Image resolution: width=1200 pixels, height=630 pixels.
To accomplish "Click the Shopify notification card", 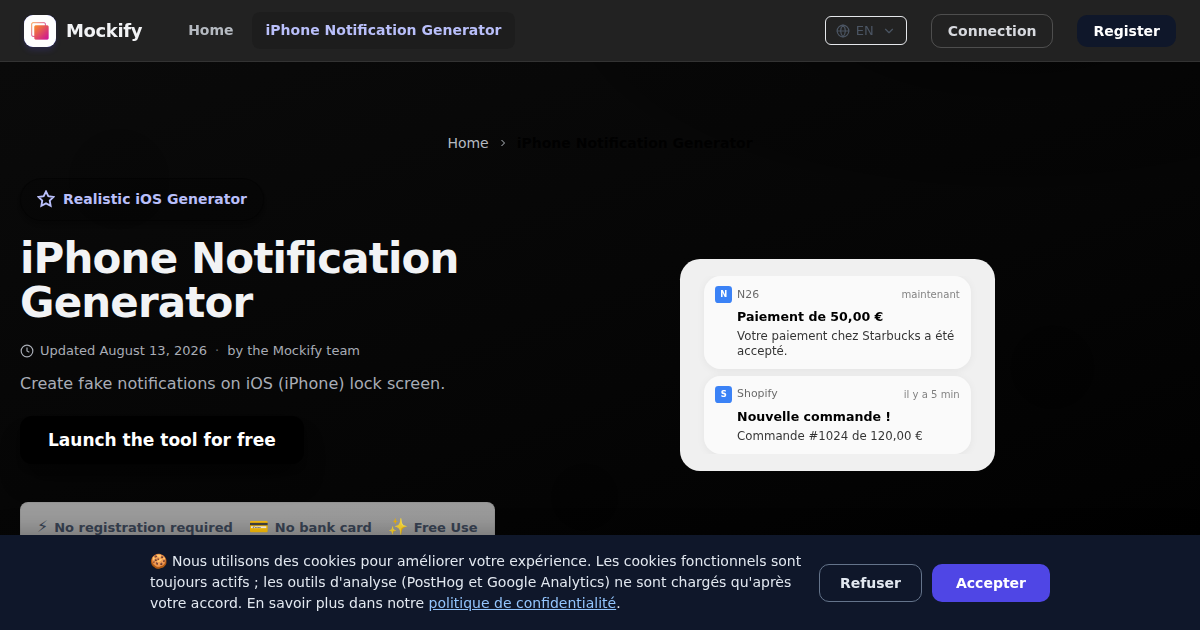I will [x=837, y=415].
